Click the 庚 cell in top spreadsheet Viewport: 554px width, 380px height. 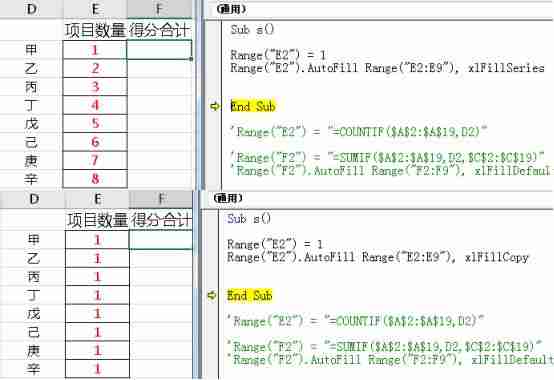(x=31, y=160)
